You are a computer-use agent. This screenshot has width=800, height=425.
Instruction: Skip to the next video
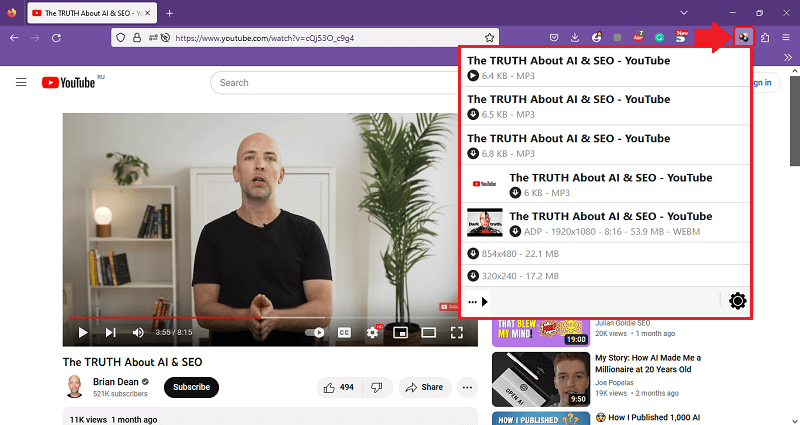coord(110,333)
